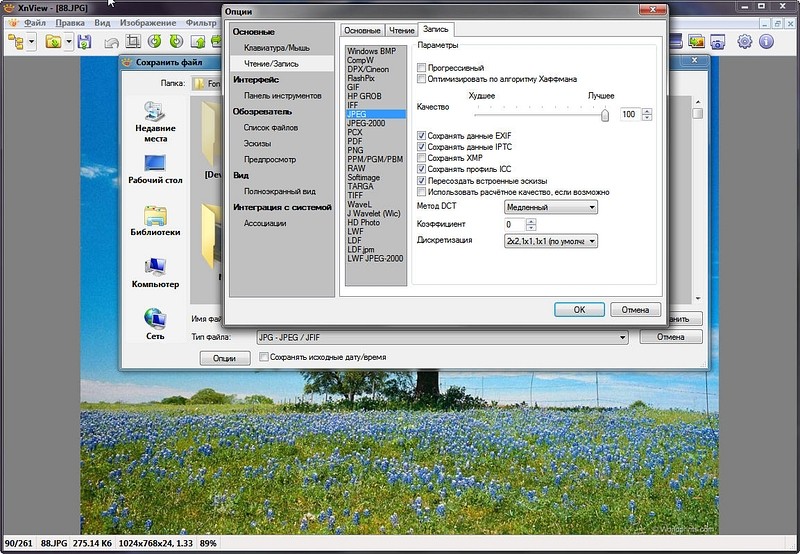Select the Crop tool in toolbar
The width and height of the screenshot is (800, 554).
click(x=132, y=42)
